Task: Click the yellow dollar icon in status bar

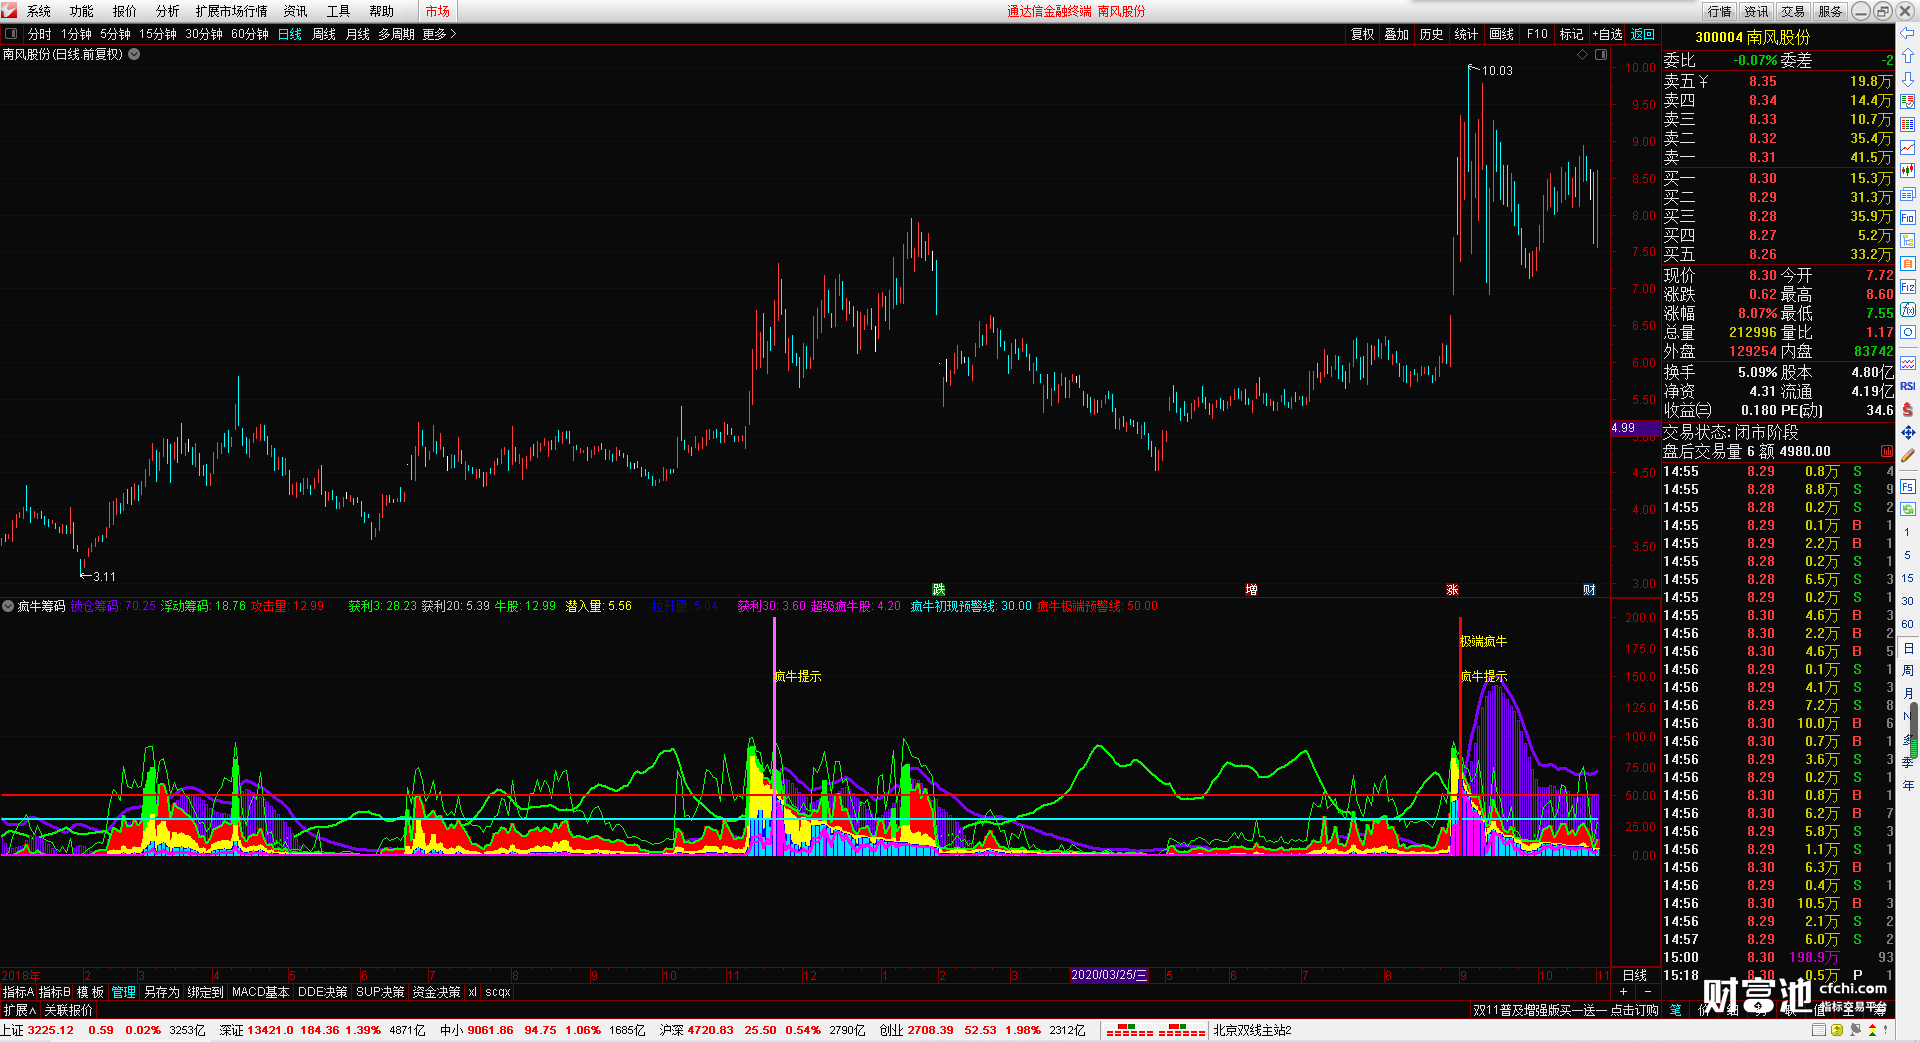Action: pyautogui.click(x=1837, y=1030)
